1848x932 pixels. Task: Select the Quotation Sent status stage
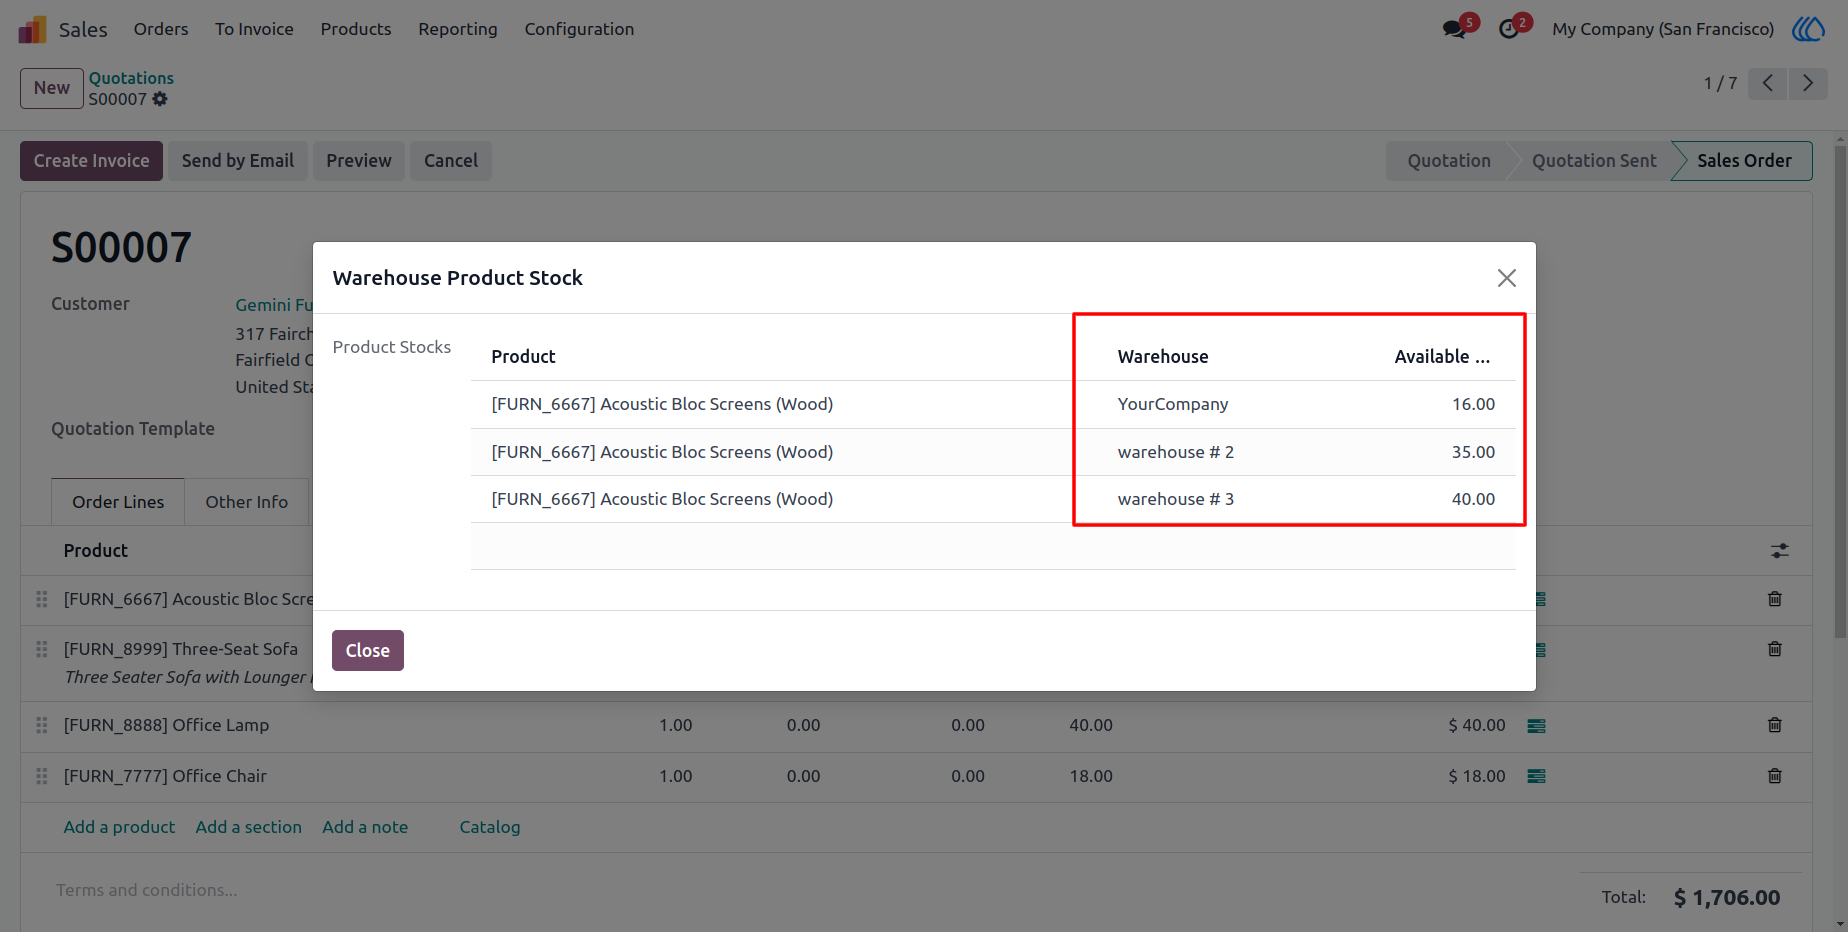(x=1594, y=161)
